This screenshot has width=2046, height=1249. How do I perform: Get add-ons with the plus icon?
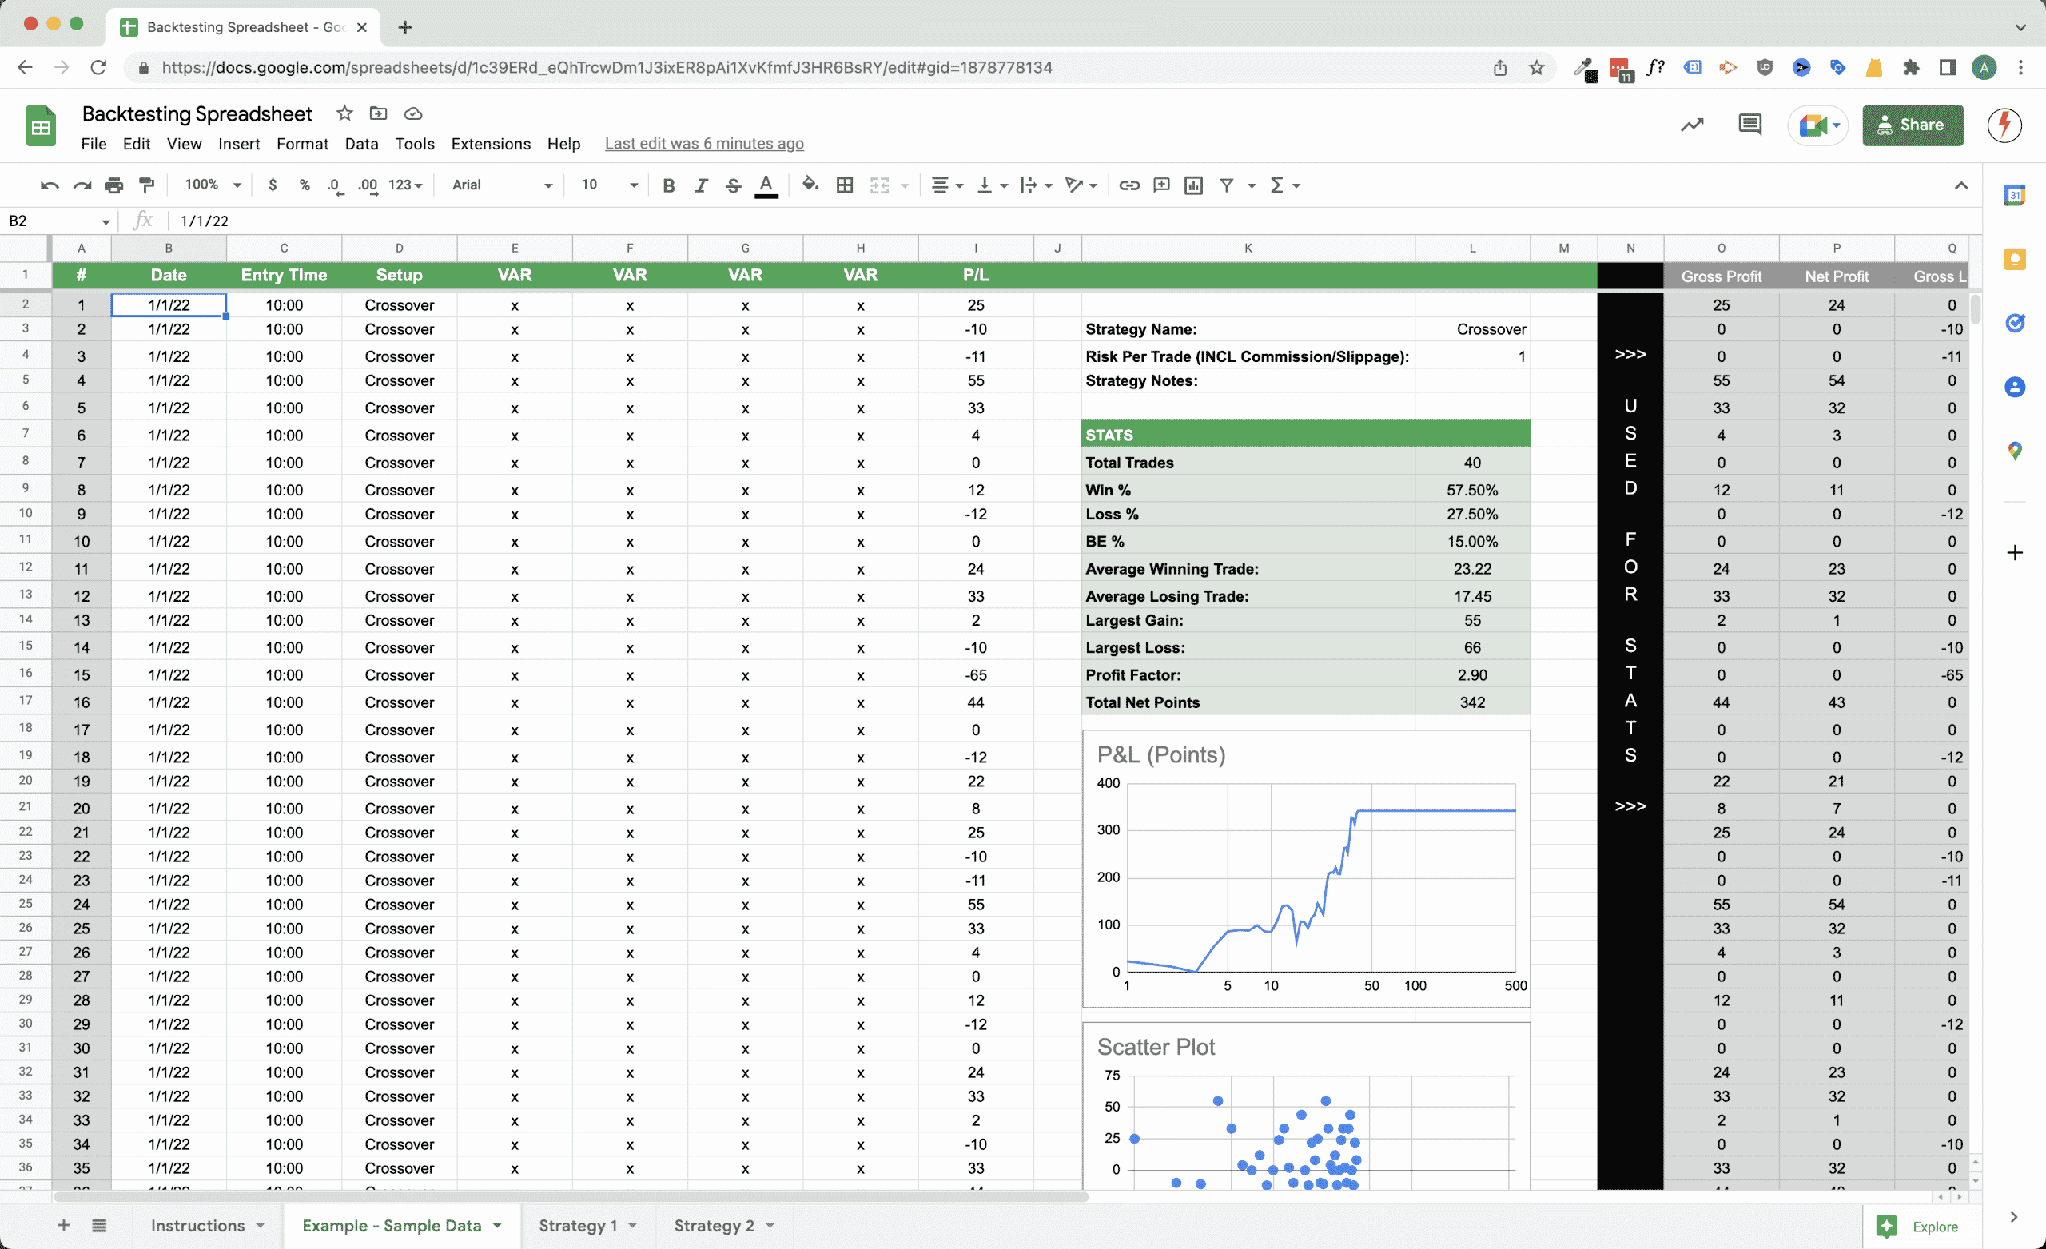coord(2014,552)
